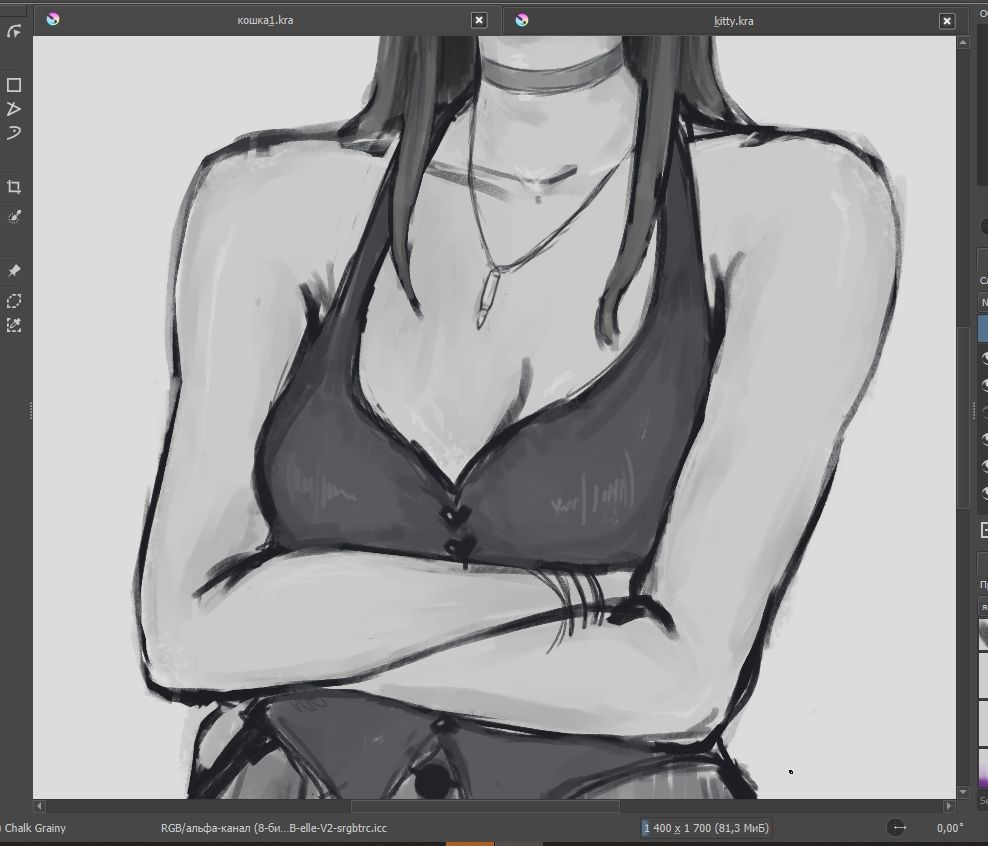Click the Krita icon on кошка1.kra tab

click(x=53, y=20)
